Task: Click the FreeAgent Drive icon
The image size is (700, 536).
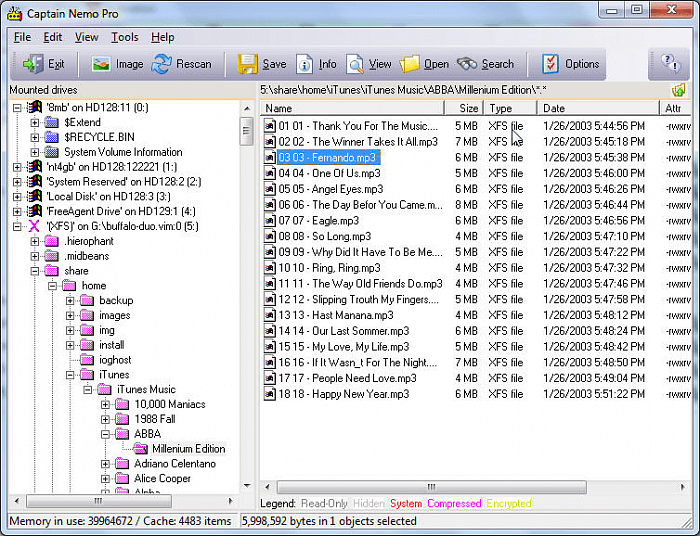Action: pyautogui.click(x=34, y=212)
